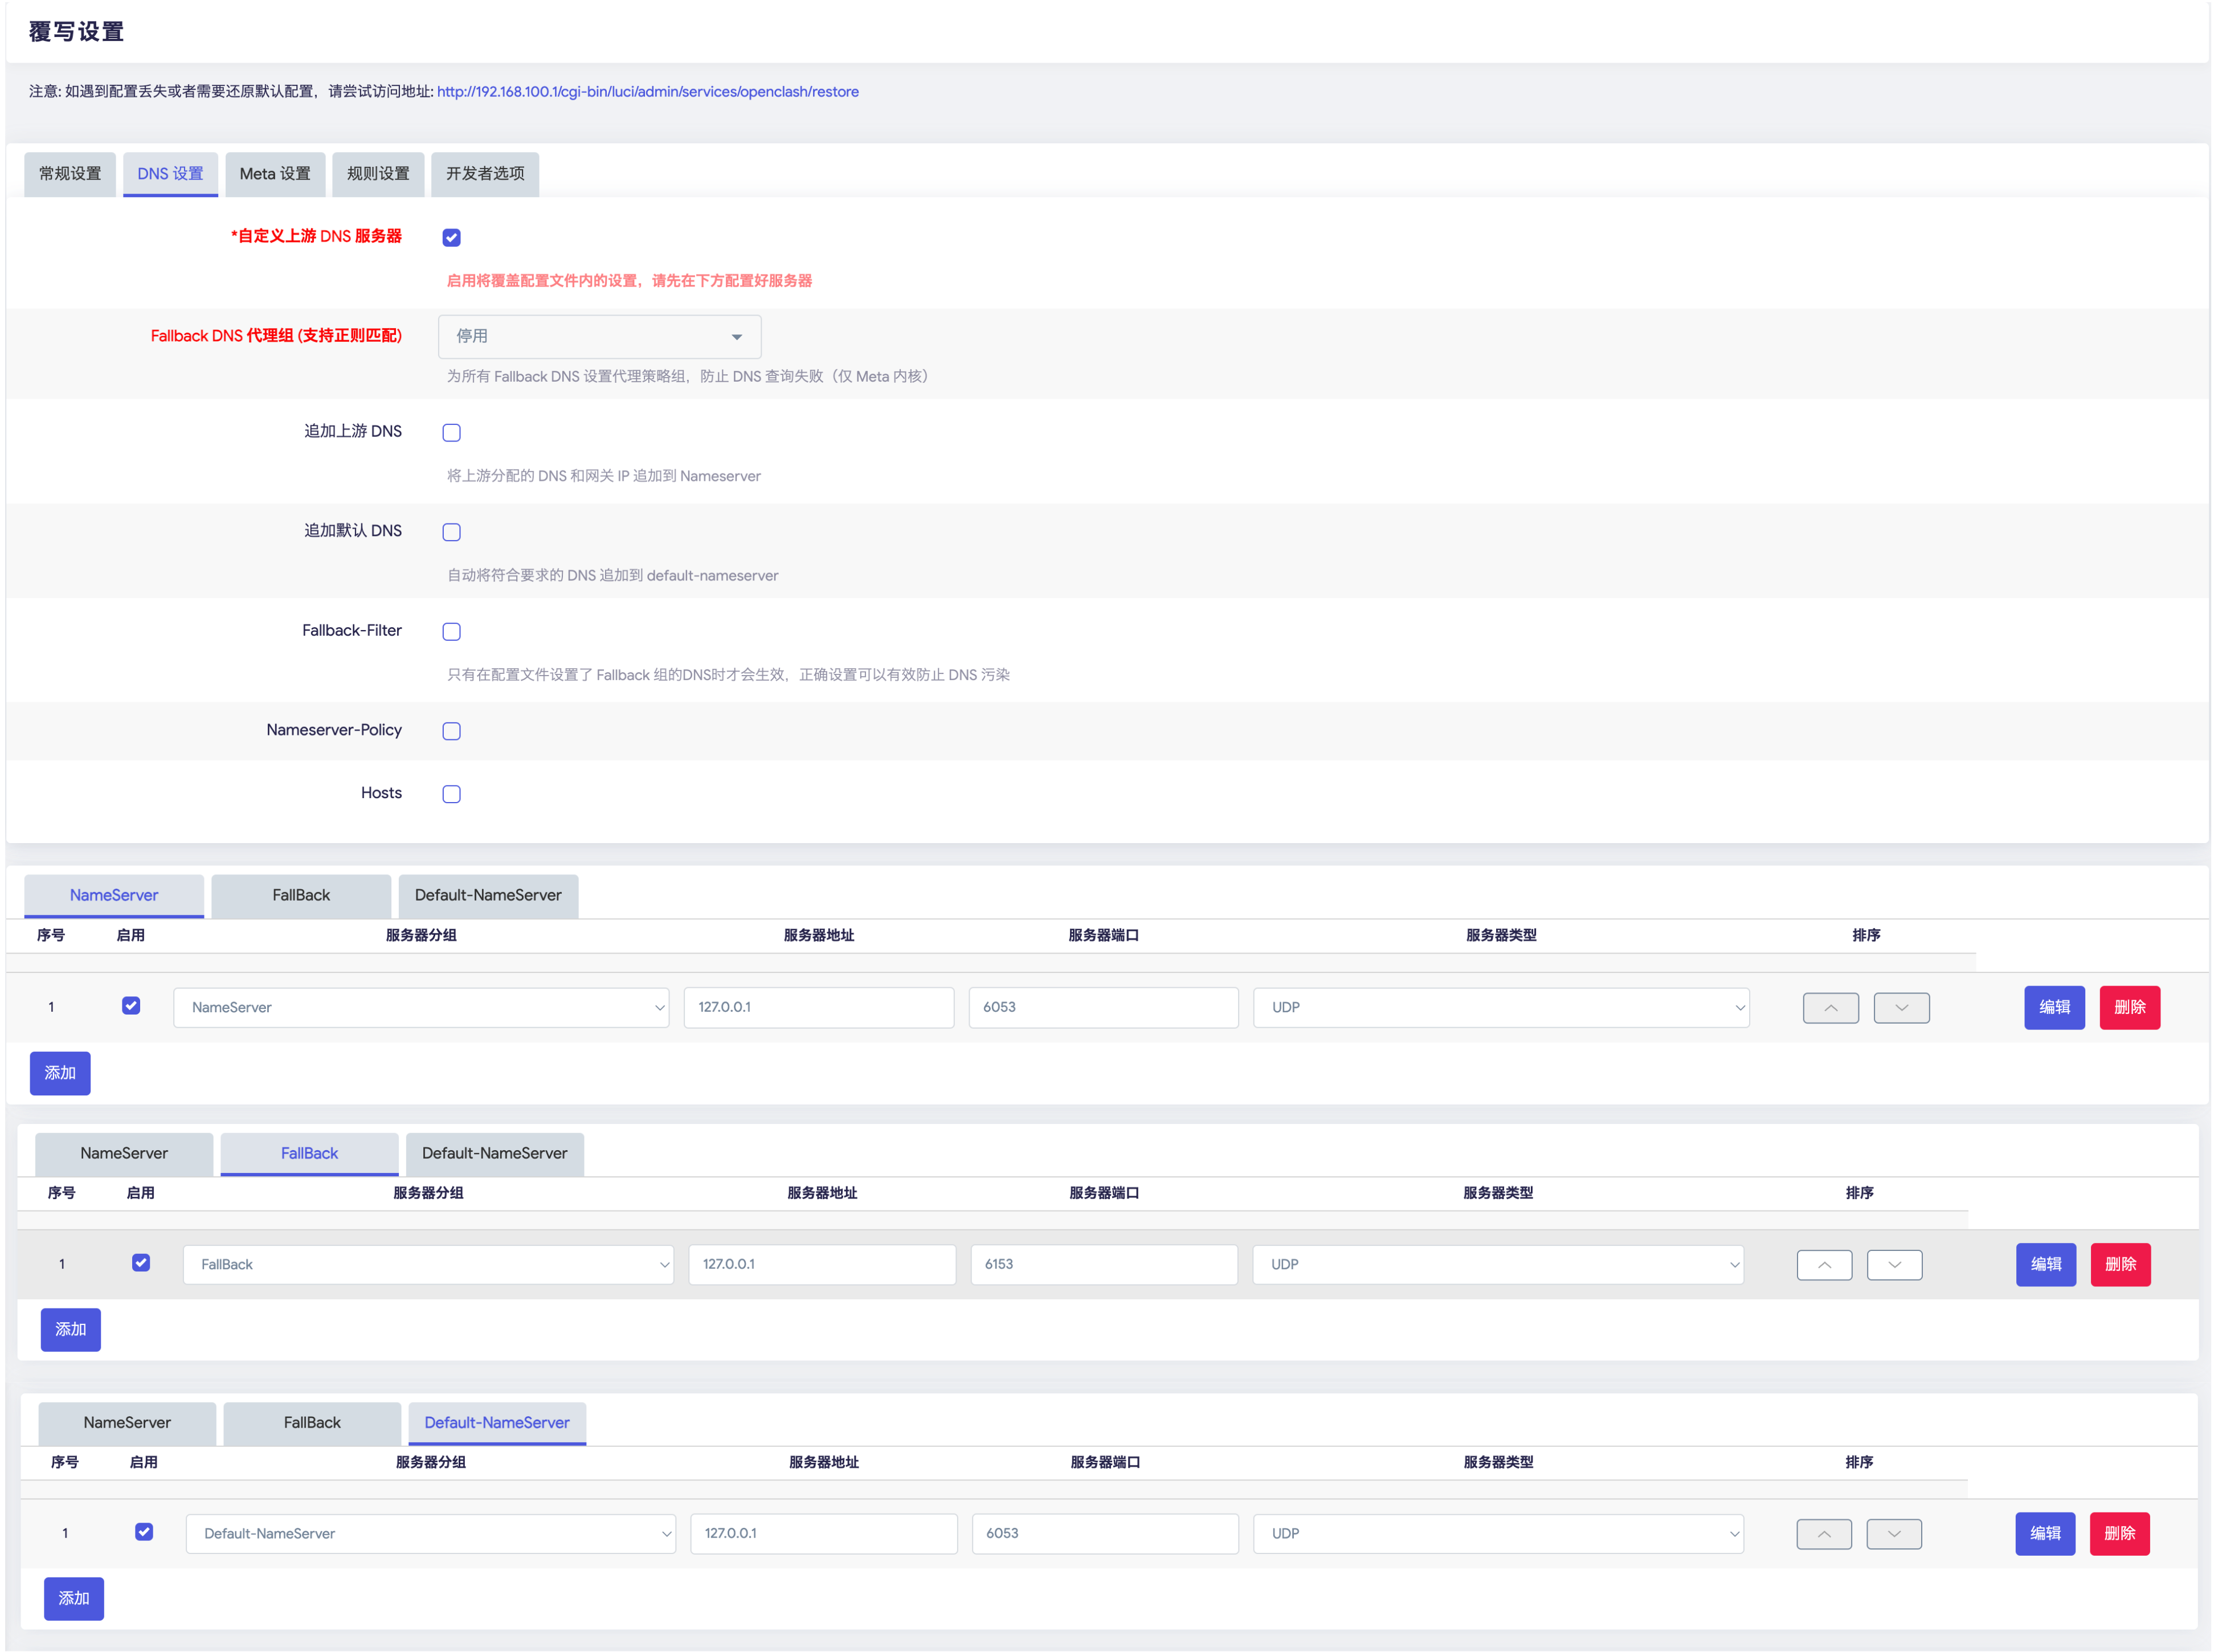Move the FallBack entry up using its up arrow
The height and width of the screenshot is (1652, 2214).
1824,1264
